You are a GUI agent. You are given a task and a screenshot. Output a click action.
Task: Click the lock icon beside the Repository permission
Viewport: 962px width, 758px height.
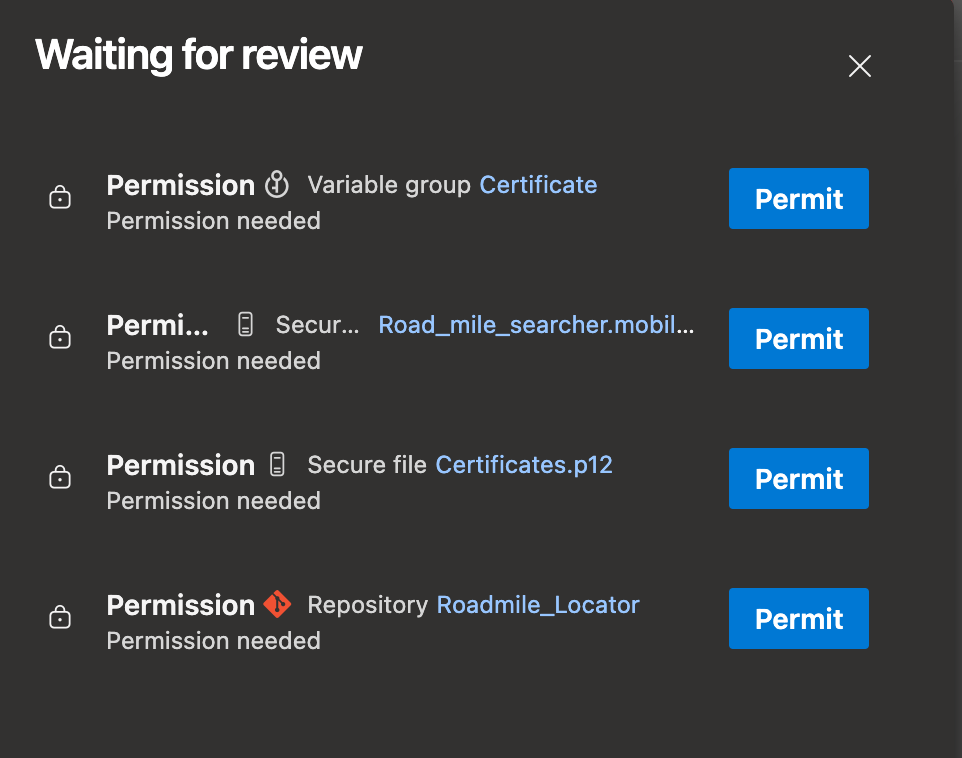[x=60, y=618]
